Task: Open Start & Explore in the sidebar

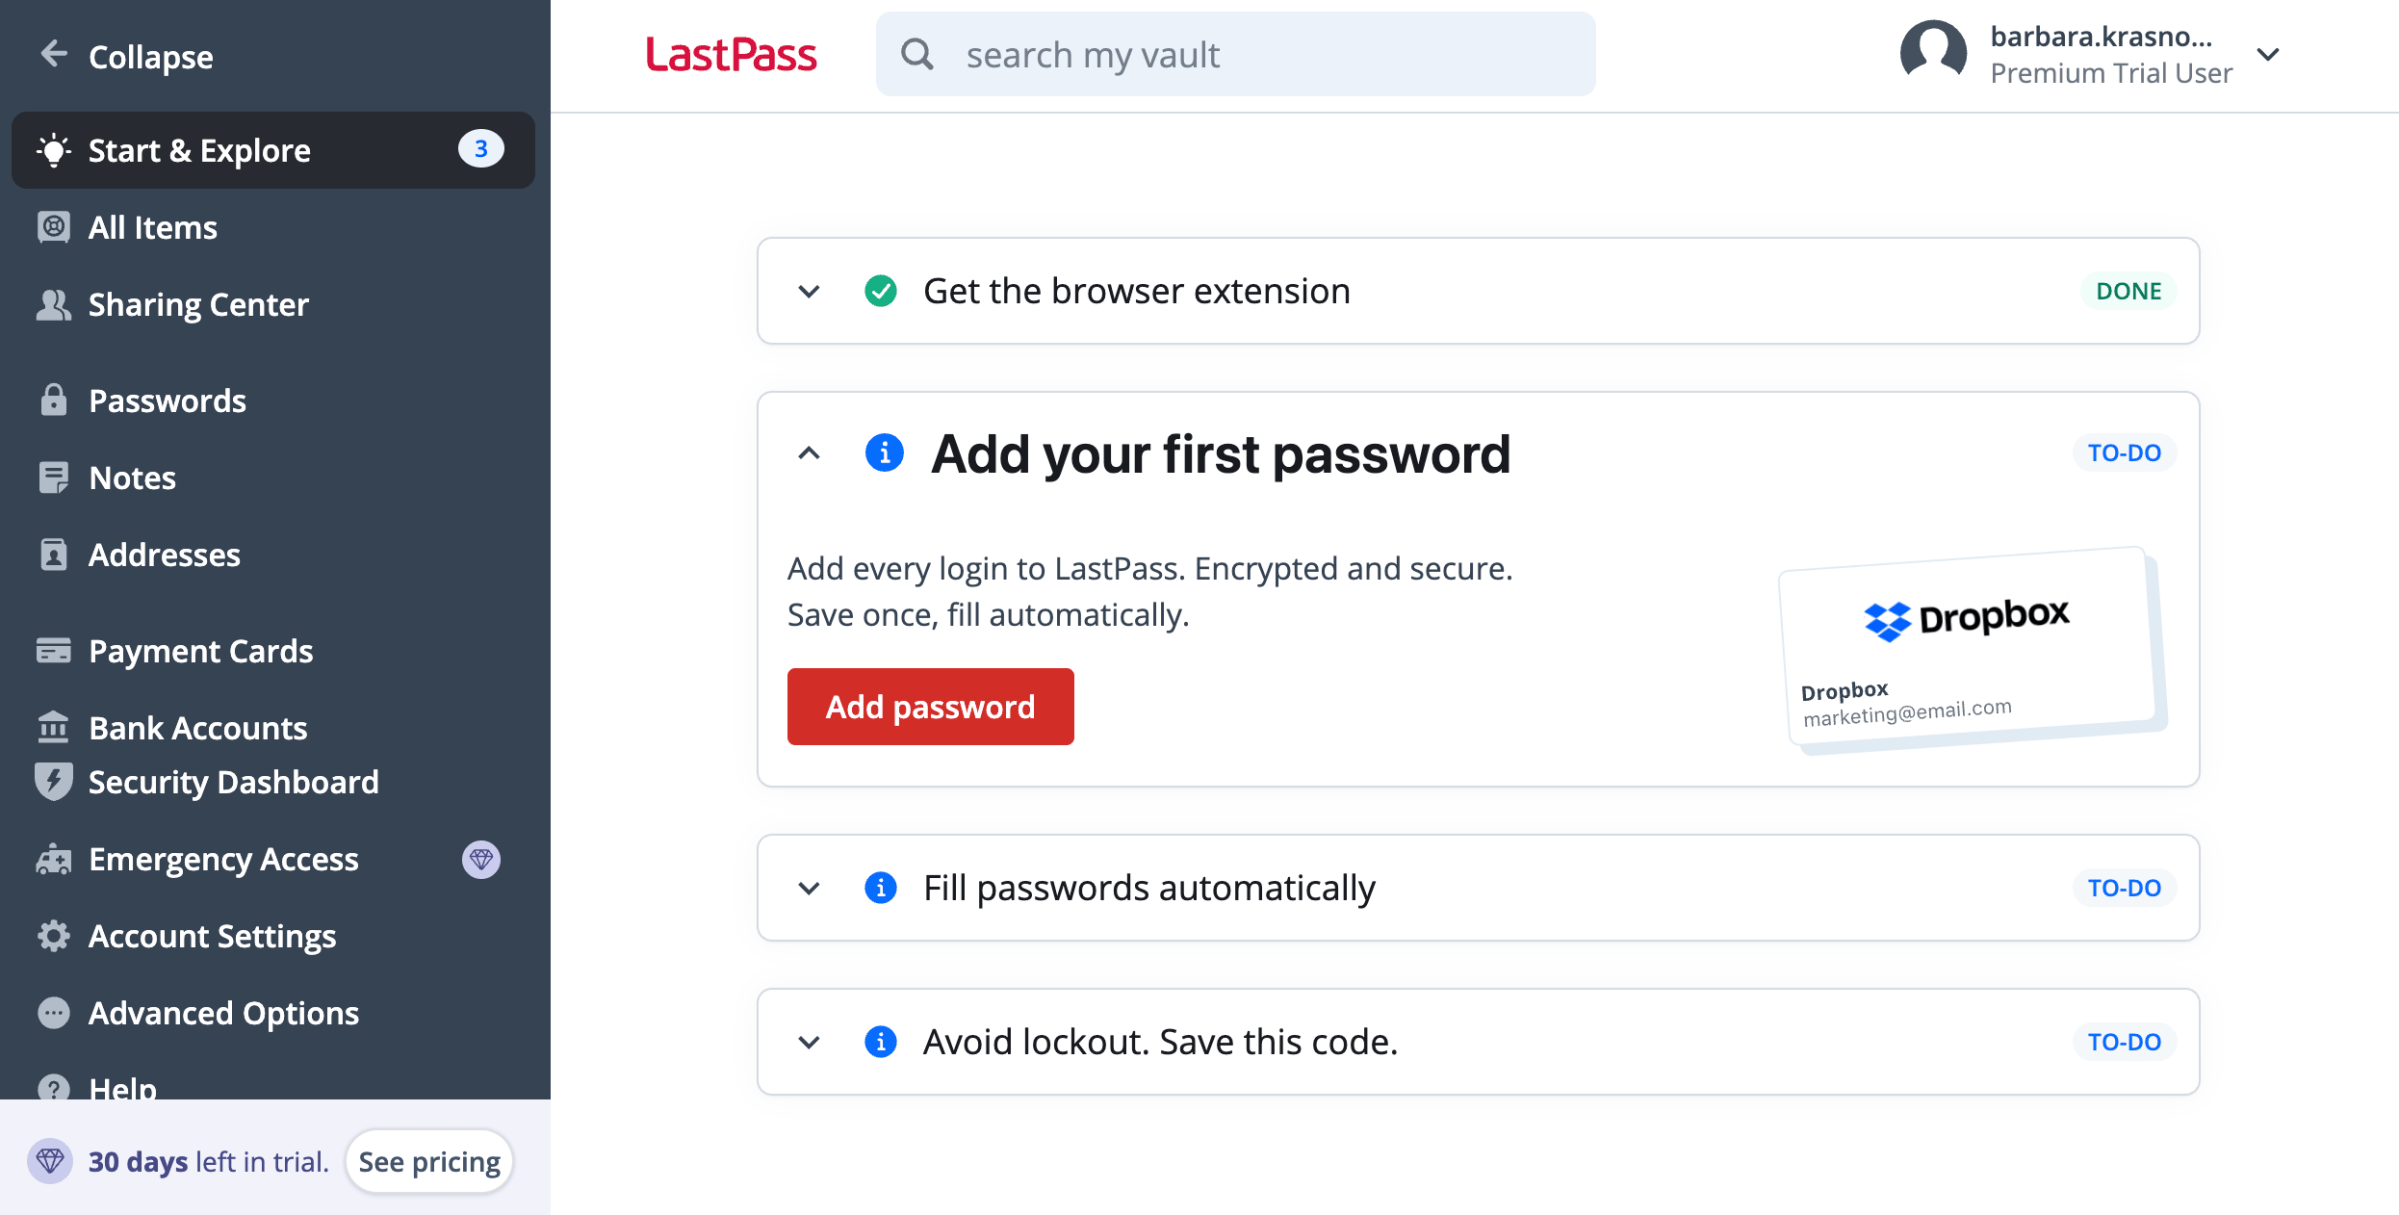Action: pos(199,150)
